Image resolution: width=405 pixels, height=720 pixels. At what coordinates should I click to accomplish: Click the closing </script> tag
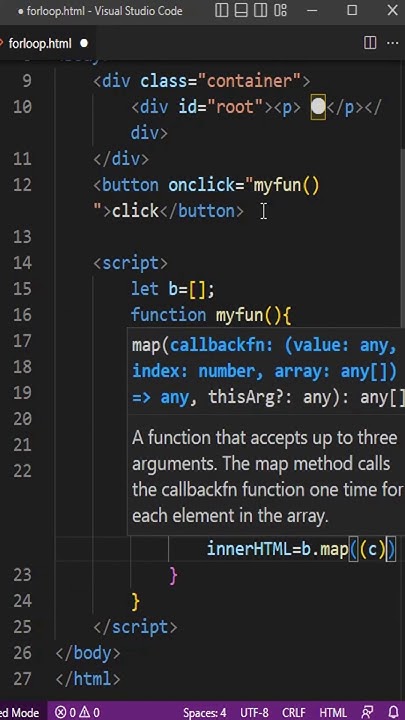click(x=135, y=627)
